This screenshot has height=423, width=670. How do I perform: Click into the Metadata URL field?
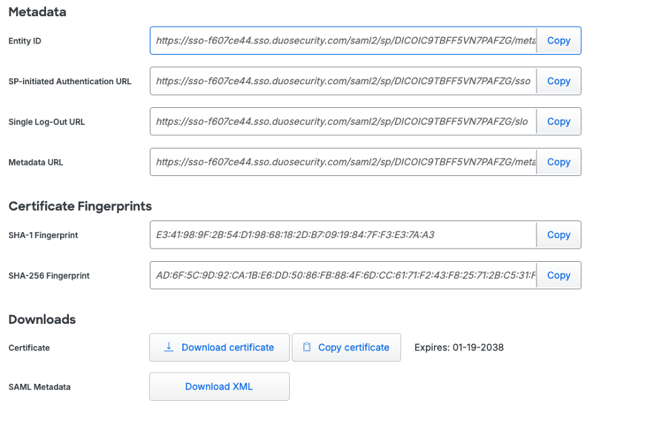point(344,162)
